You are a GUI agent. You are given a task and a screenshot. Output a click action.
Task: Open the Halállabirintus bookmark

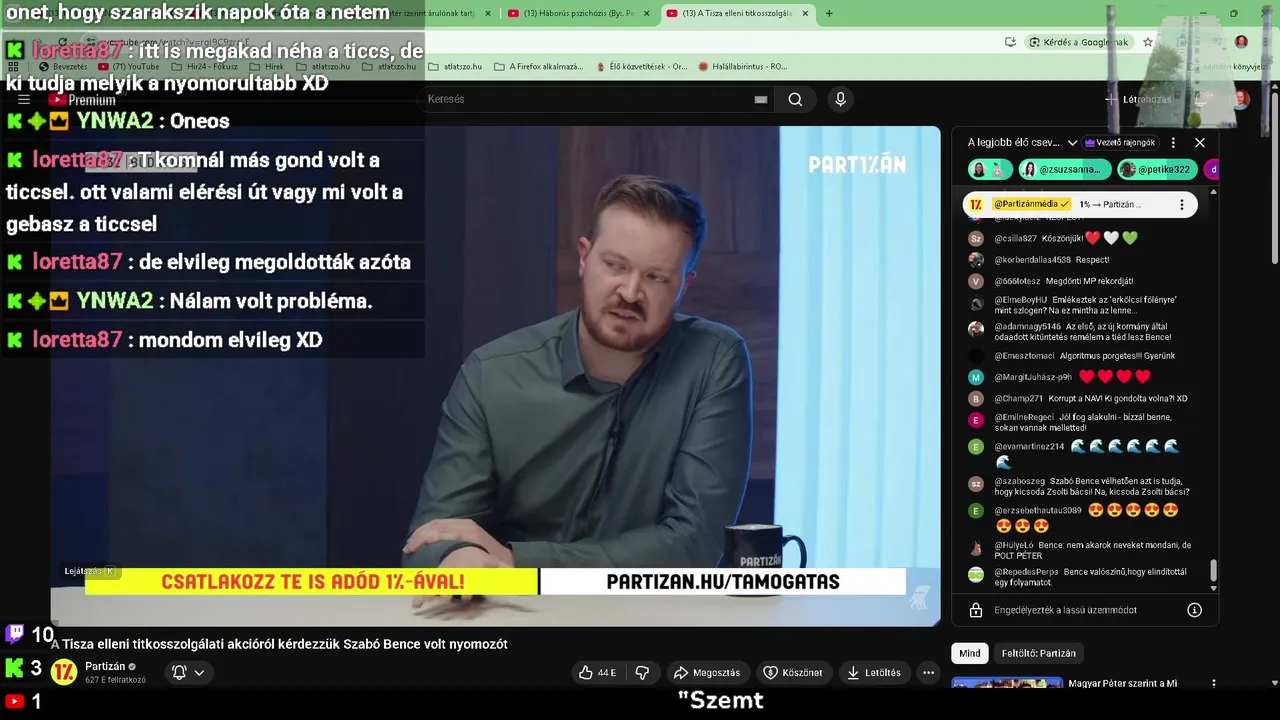(743, 66)
